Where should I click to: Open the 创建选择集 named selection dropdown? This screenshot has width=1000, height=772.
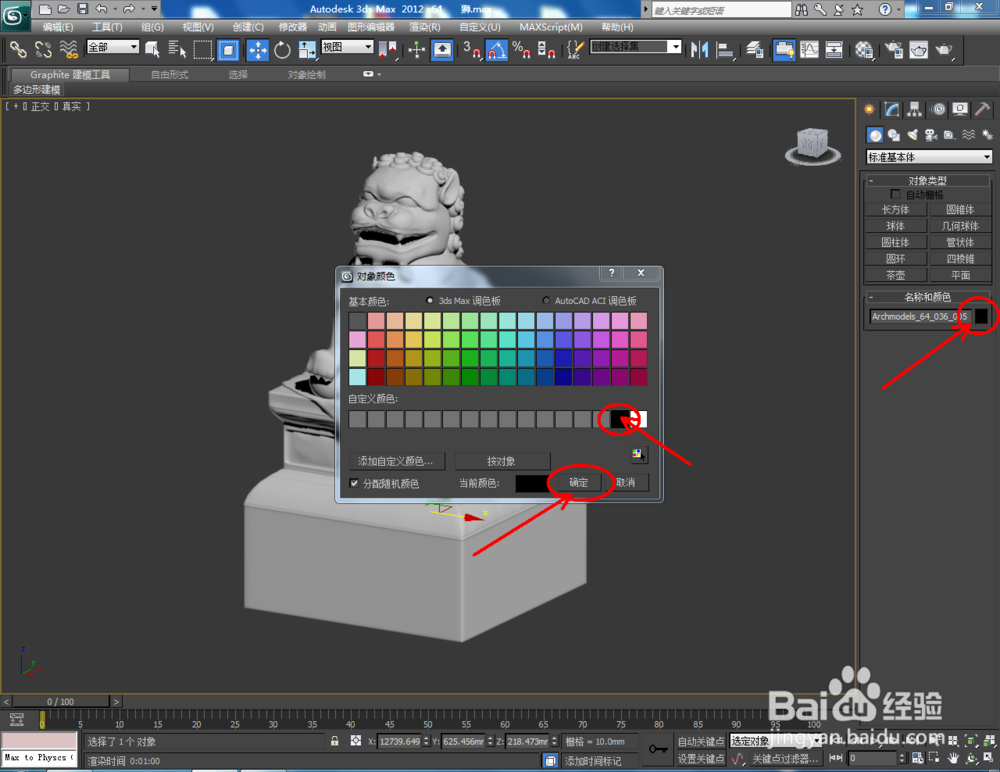[636, 47]
